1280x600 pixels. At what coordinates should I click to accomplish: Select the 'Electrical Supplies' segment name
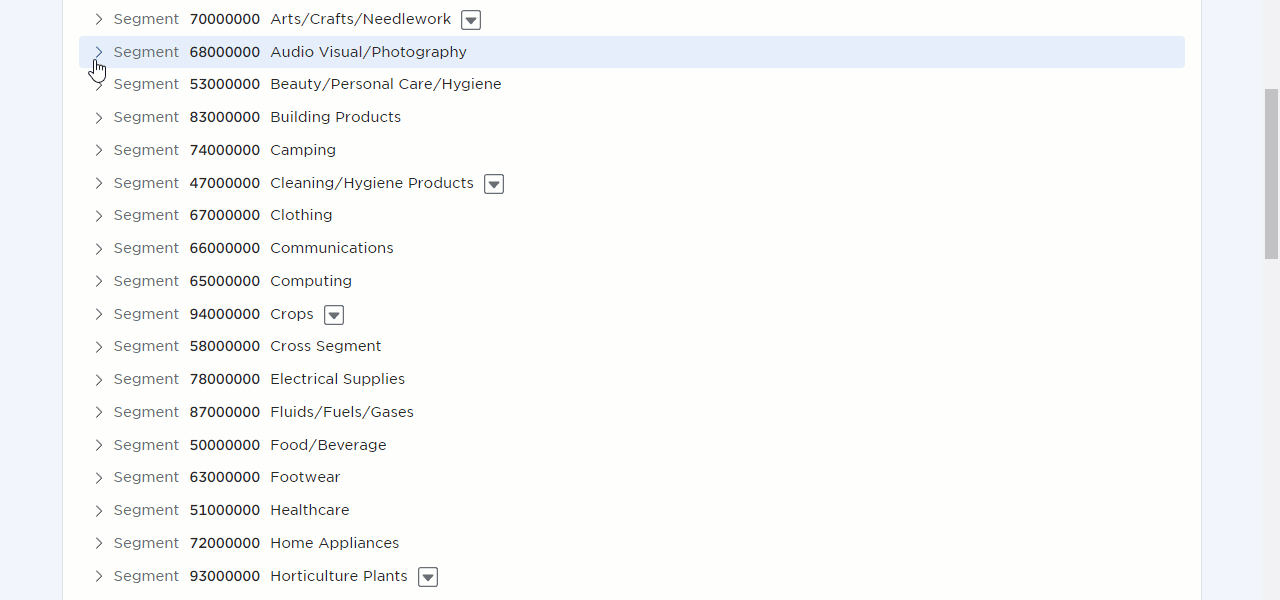click(x=338, y=379)
